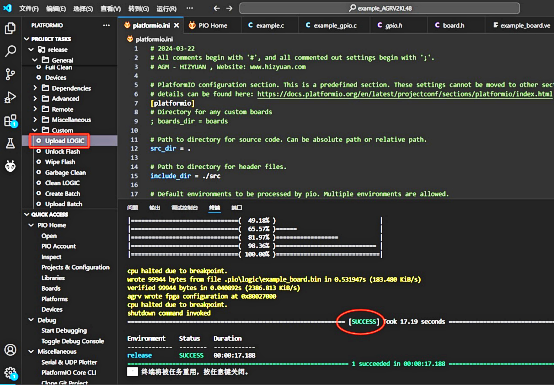Open the Accounts menu icon
This screenshot has width=554, height=386.
[10, 350]
